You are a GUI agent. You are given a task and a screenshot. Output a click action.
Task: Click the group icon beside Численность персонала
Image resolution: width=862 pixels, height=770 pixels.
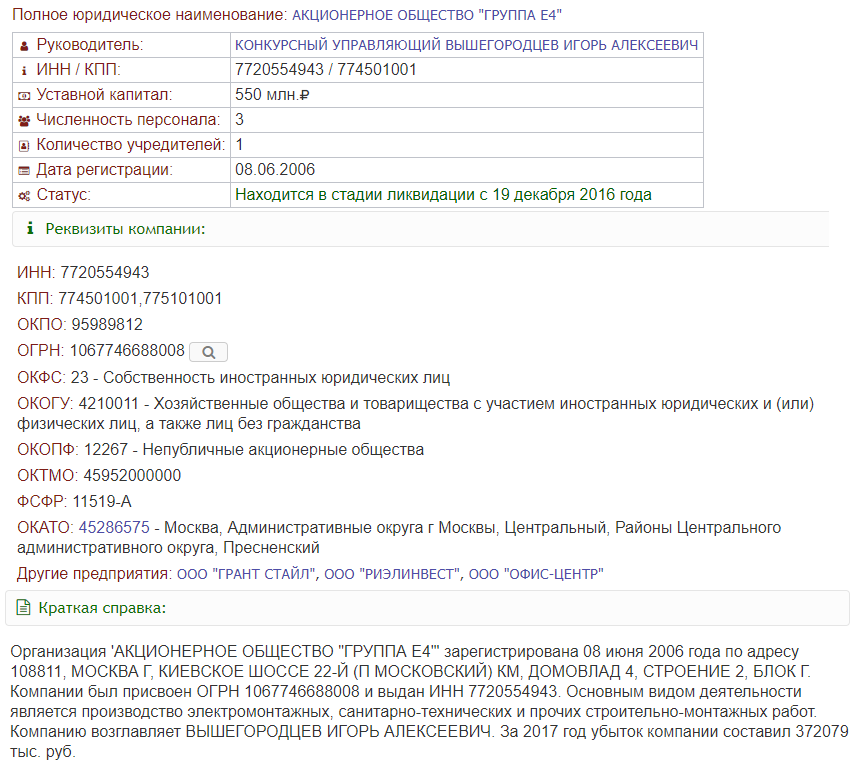(x=24, y=121)
